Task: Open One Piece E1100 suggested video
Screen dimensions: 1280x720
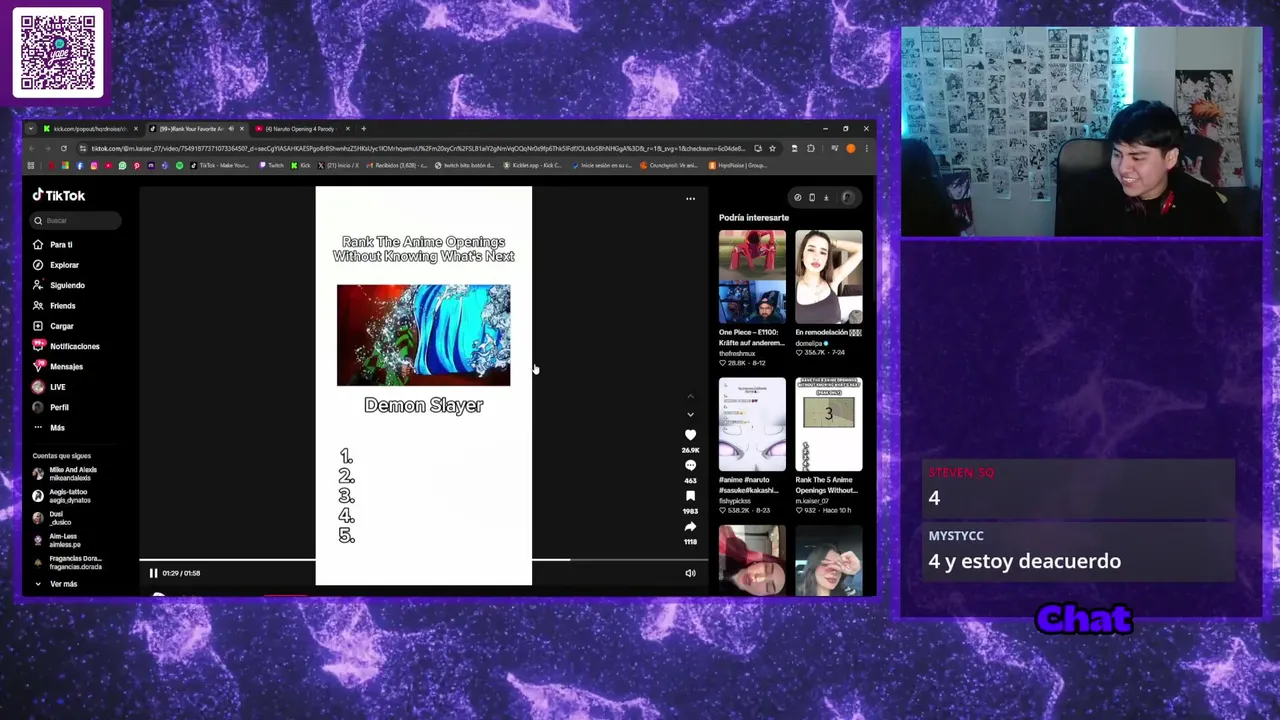Action: pos(752,277)
